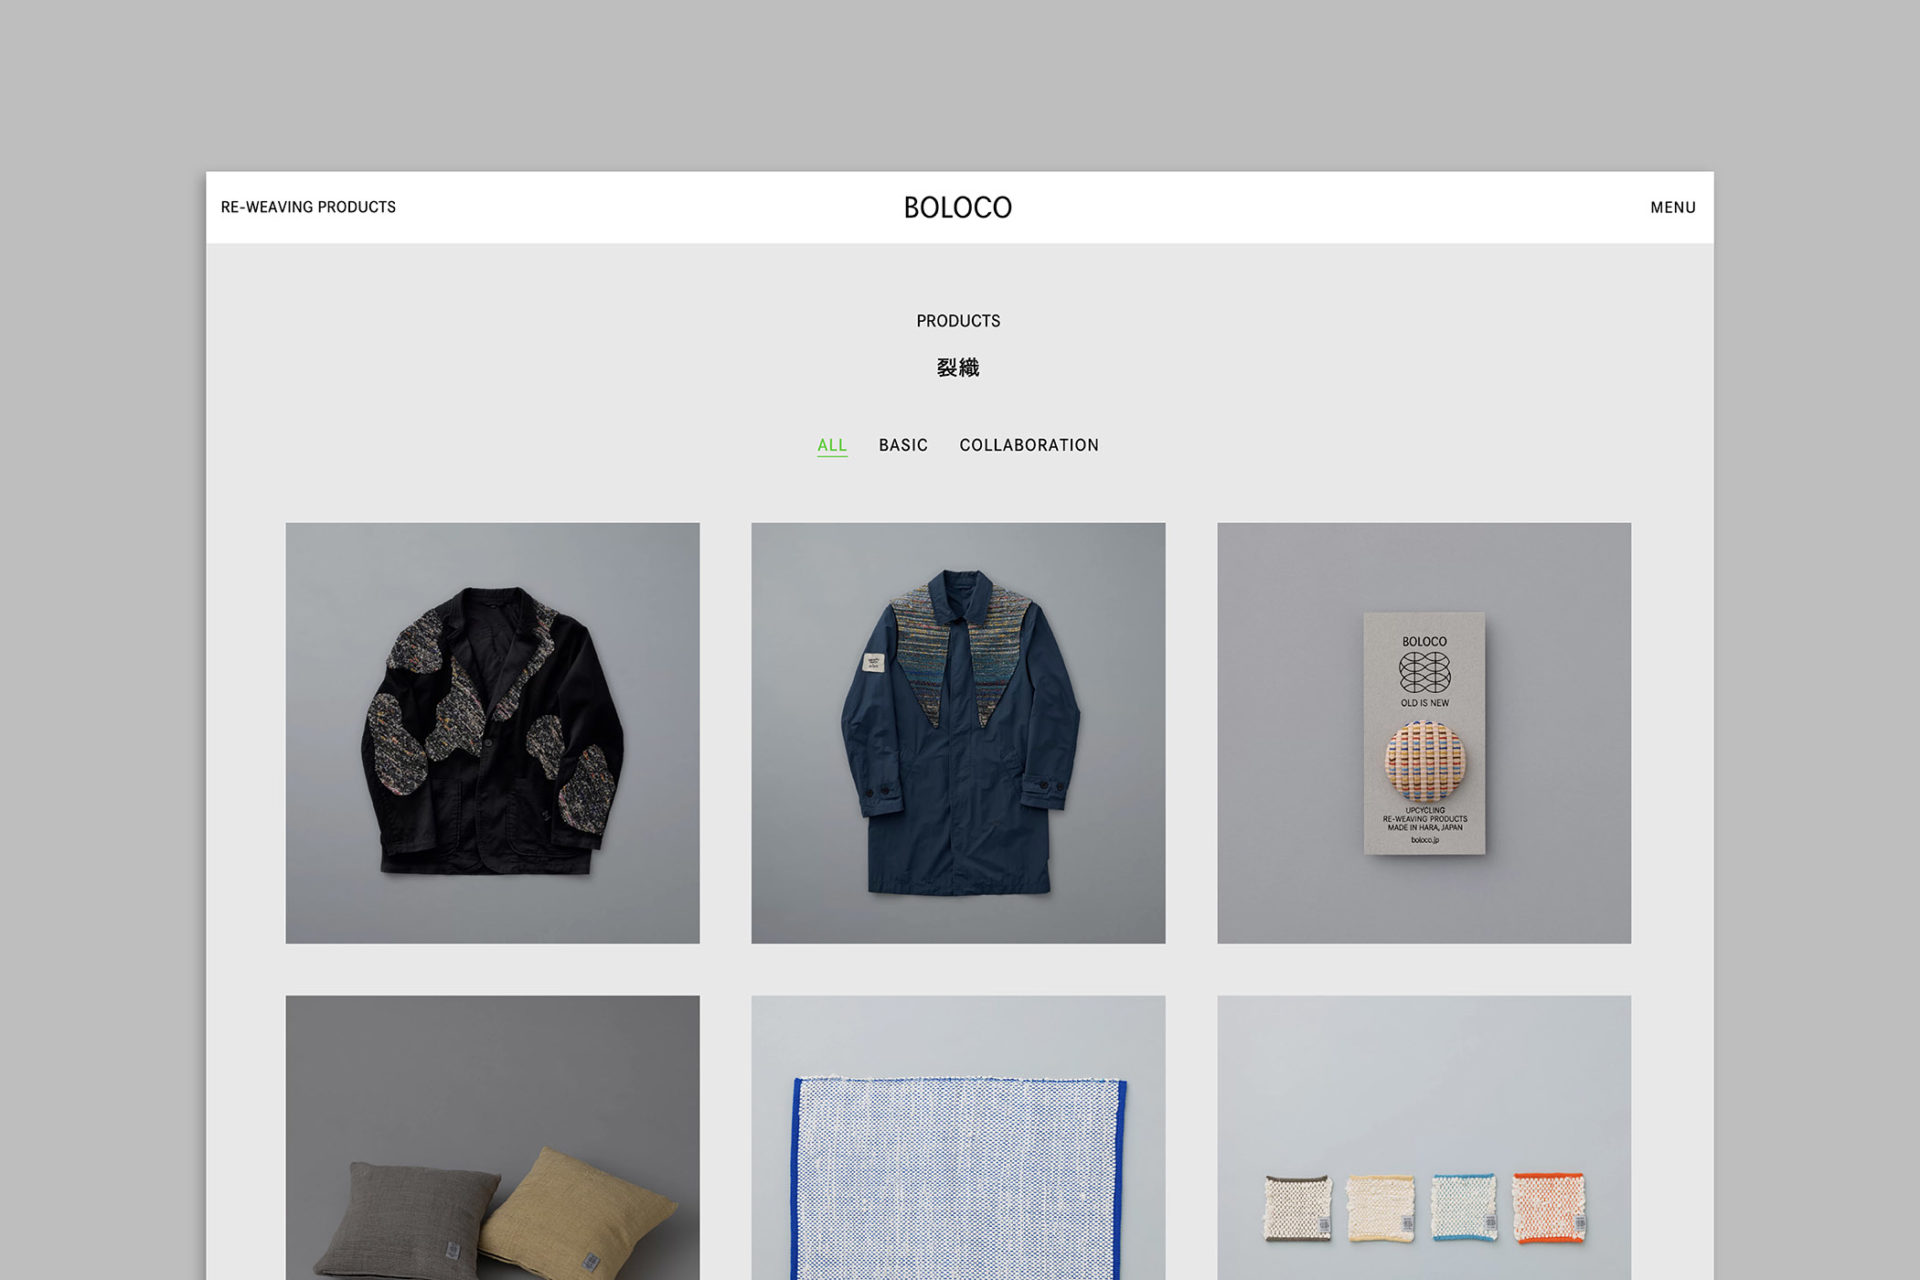Image resolution: width=1920 pixels, height=1280 pixels.
Task: Click the green underline under ALL
Action: point(832,458)
